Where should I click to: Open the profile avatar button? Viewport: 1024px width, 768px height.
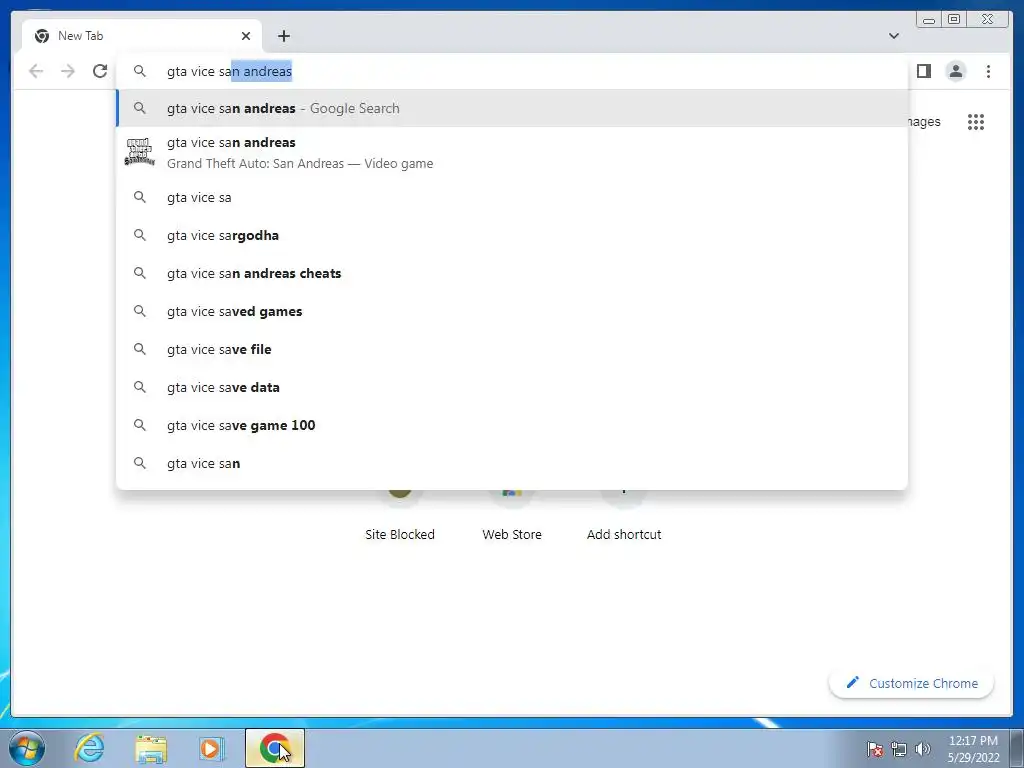tap(955, 71)
